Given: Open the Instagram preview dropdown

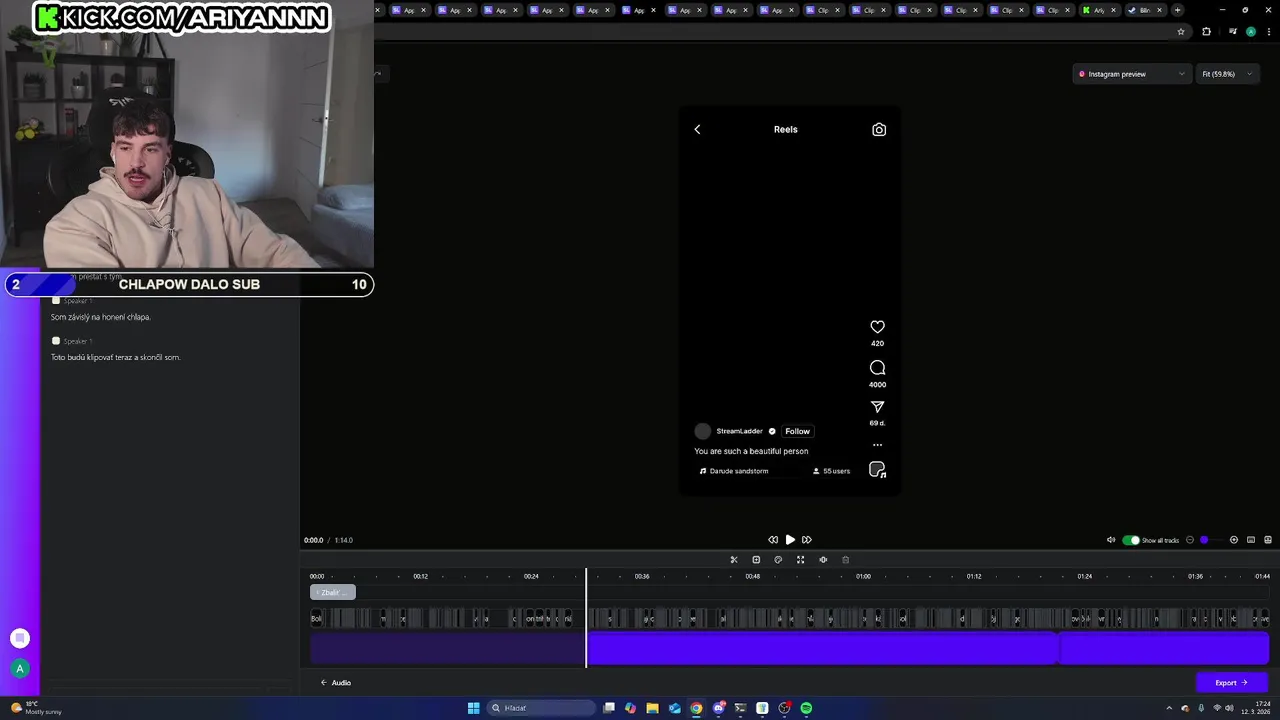Looking at the screenshot, I should [x=1132, y=74].
